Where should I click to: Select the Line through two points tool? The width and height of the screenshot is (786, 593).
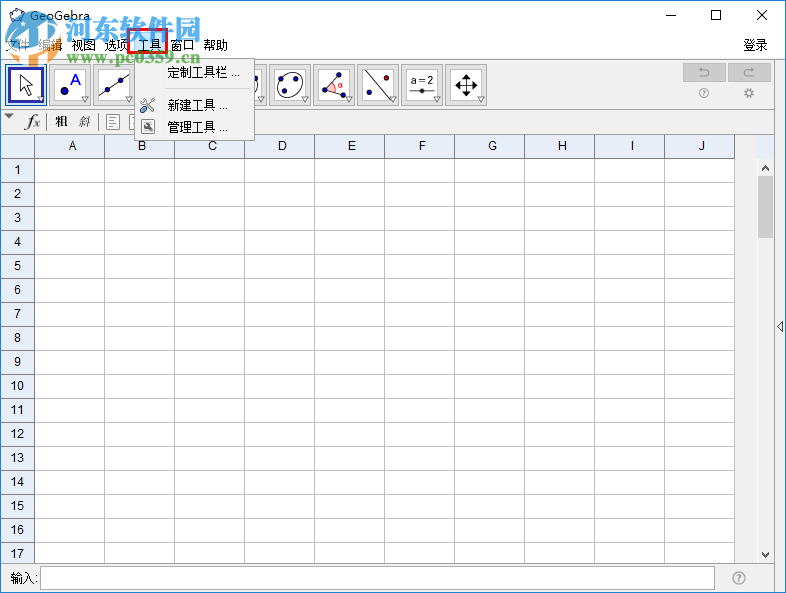114,85
